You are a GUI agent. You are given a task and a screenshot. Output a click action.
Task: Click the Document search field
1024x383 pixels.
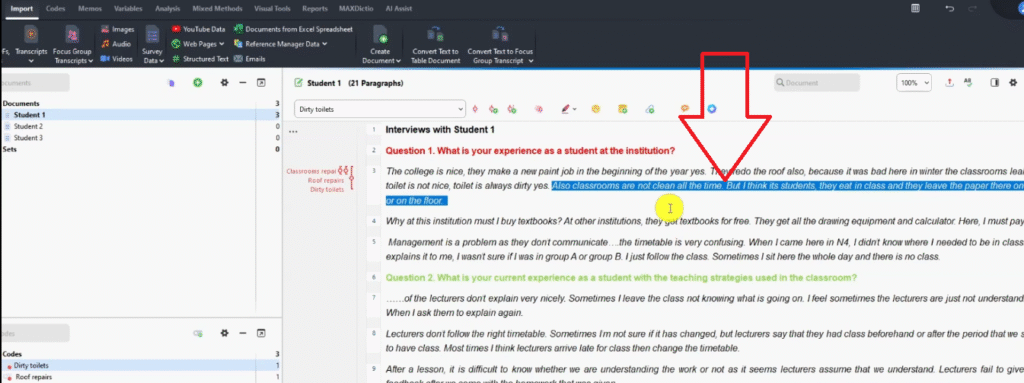[816, 83]
